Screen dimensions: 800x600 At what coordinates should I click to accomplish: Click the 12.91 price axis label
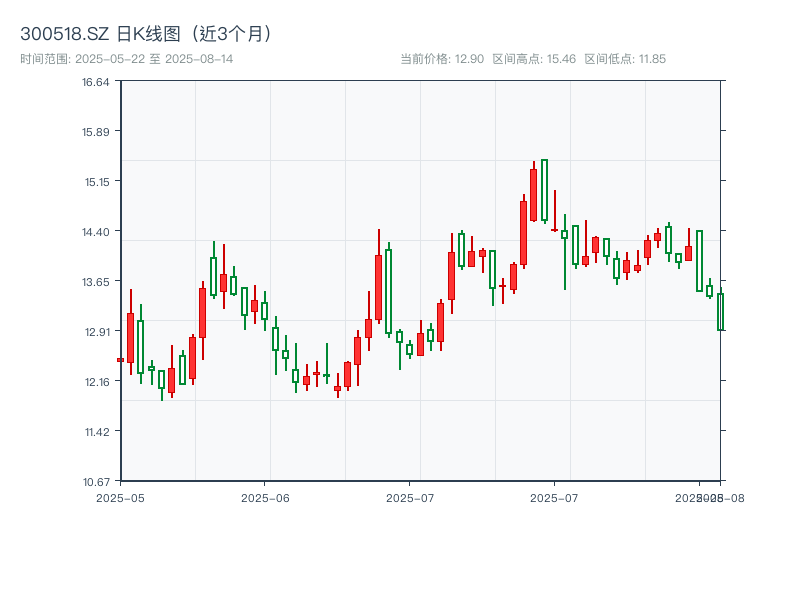coord(94,331)
